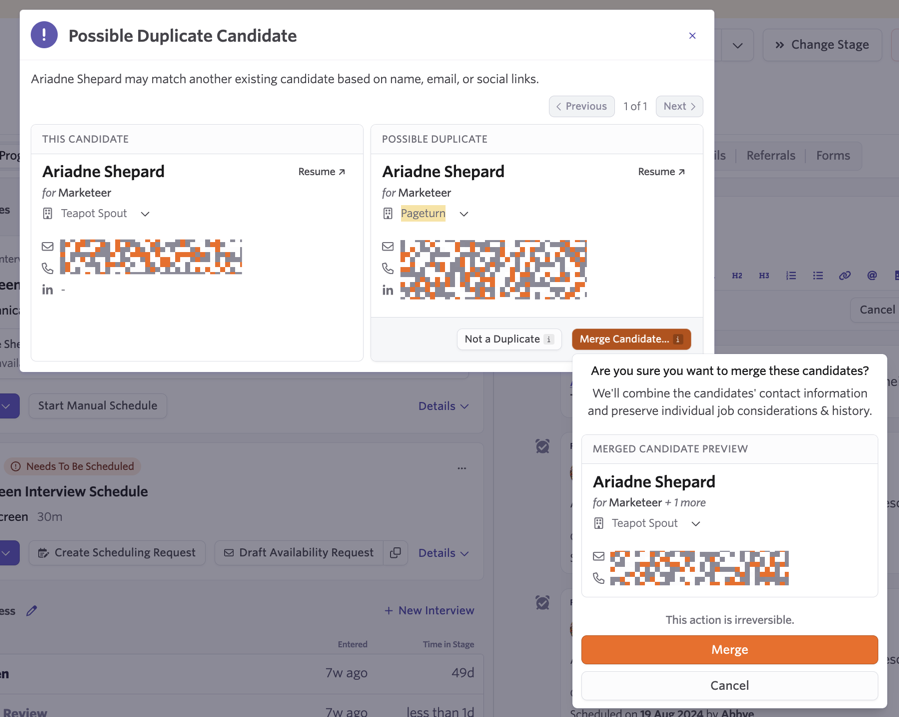Click email icon in possible duplicate card

[388, 246]
